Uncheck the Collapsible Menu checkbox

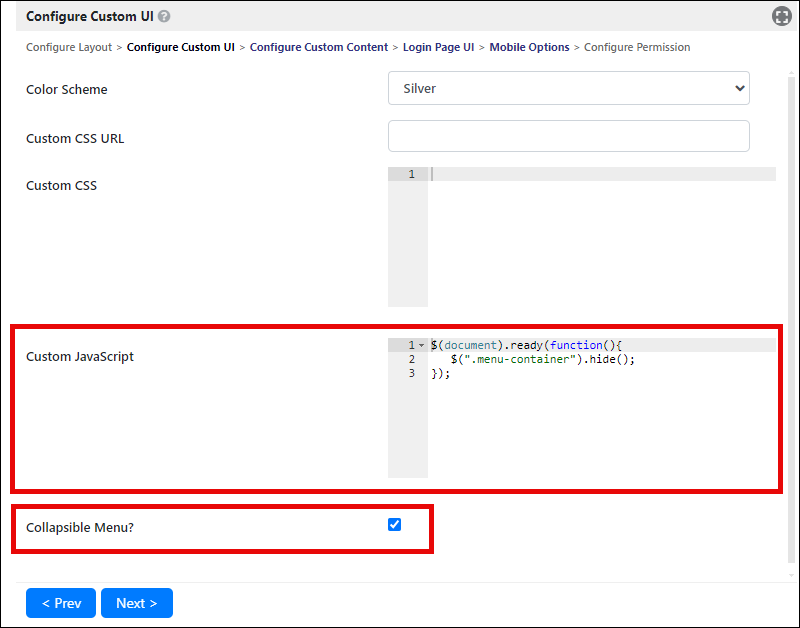394,524
